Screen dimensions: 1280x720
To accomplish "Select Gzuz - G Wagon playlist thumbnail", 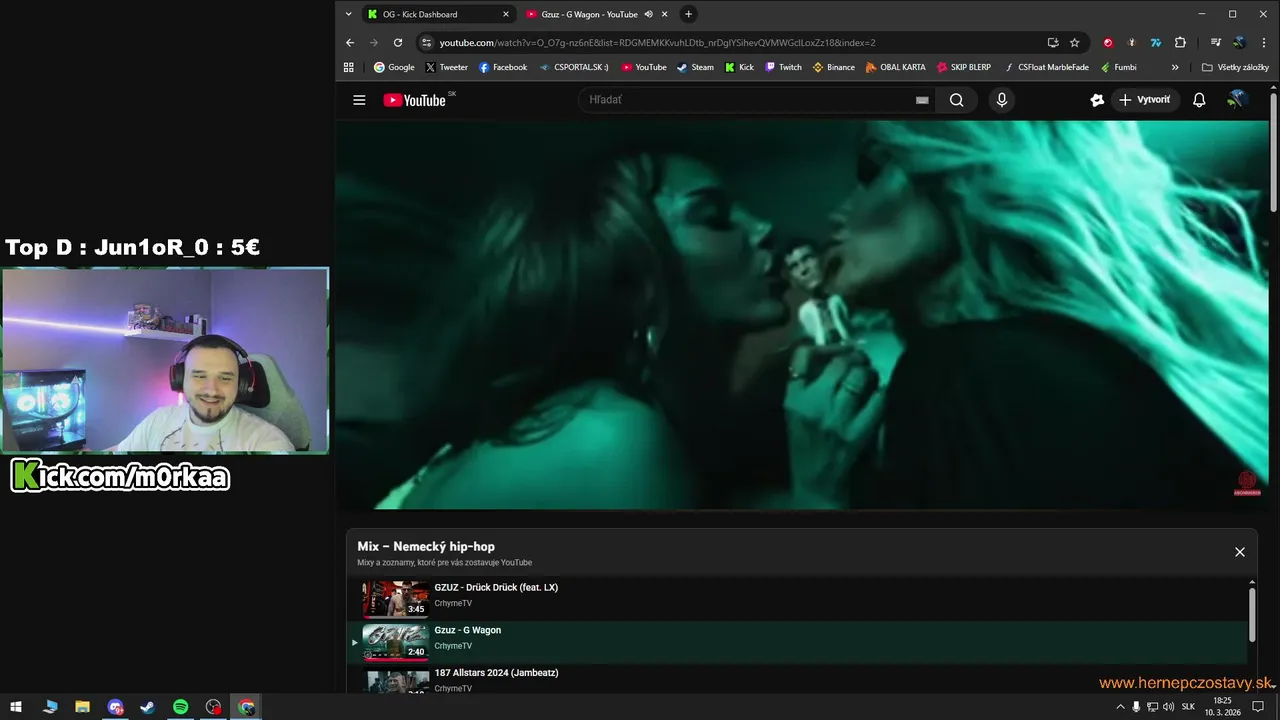I will coord(395,642).
